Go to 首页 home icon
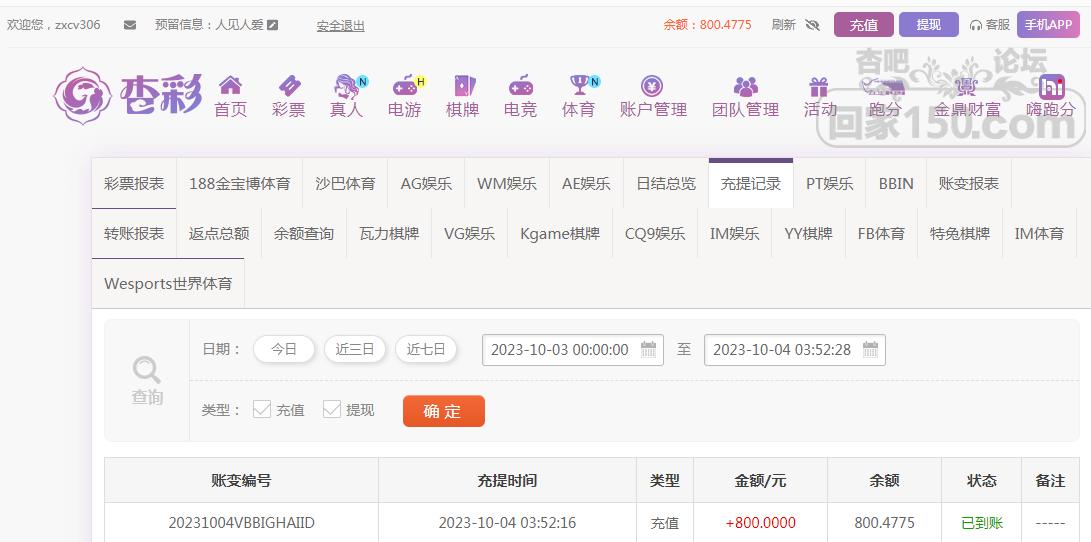This screenshot has width=1091, height=542. tap(230, 86)
